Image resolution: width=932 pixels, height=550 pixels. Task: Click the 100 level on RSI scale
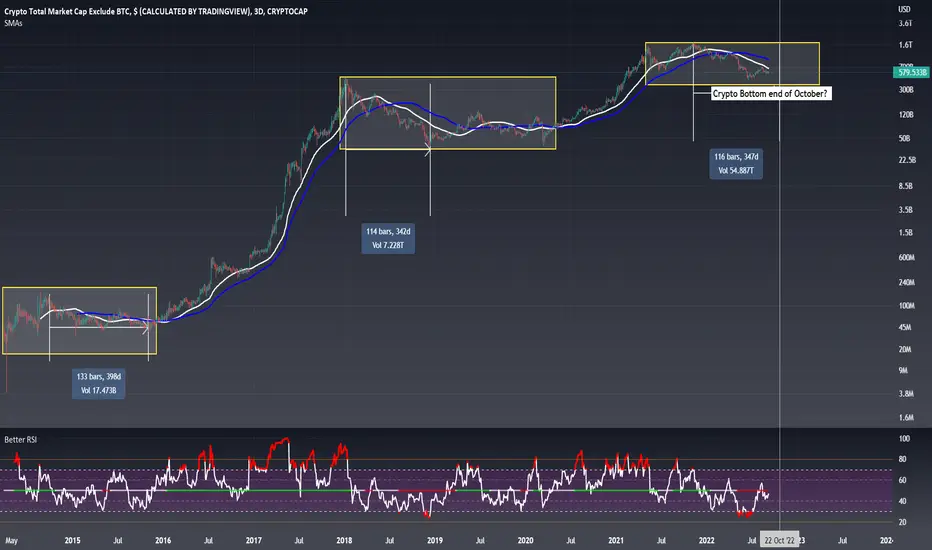pyautogui.click(x=904, y=439)
